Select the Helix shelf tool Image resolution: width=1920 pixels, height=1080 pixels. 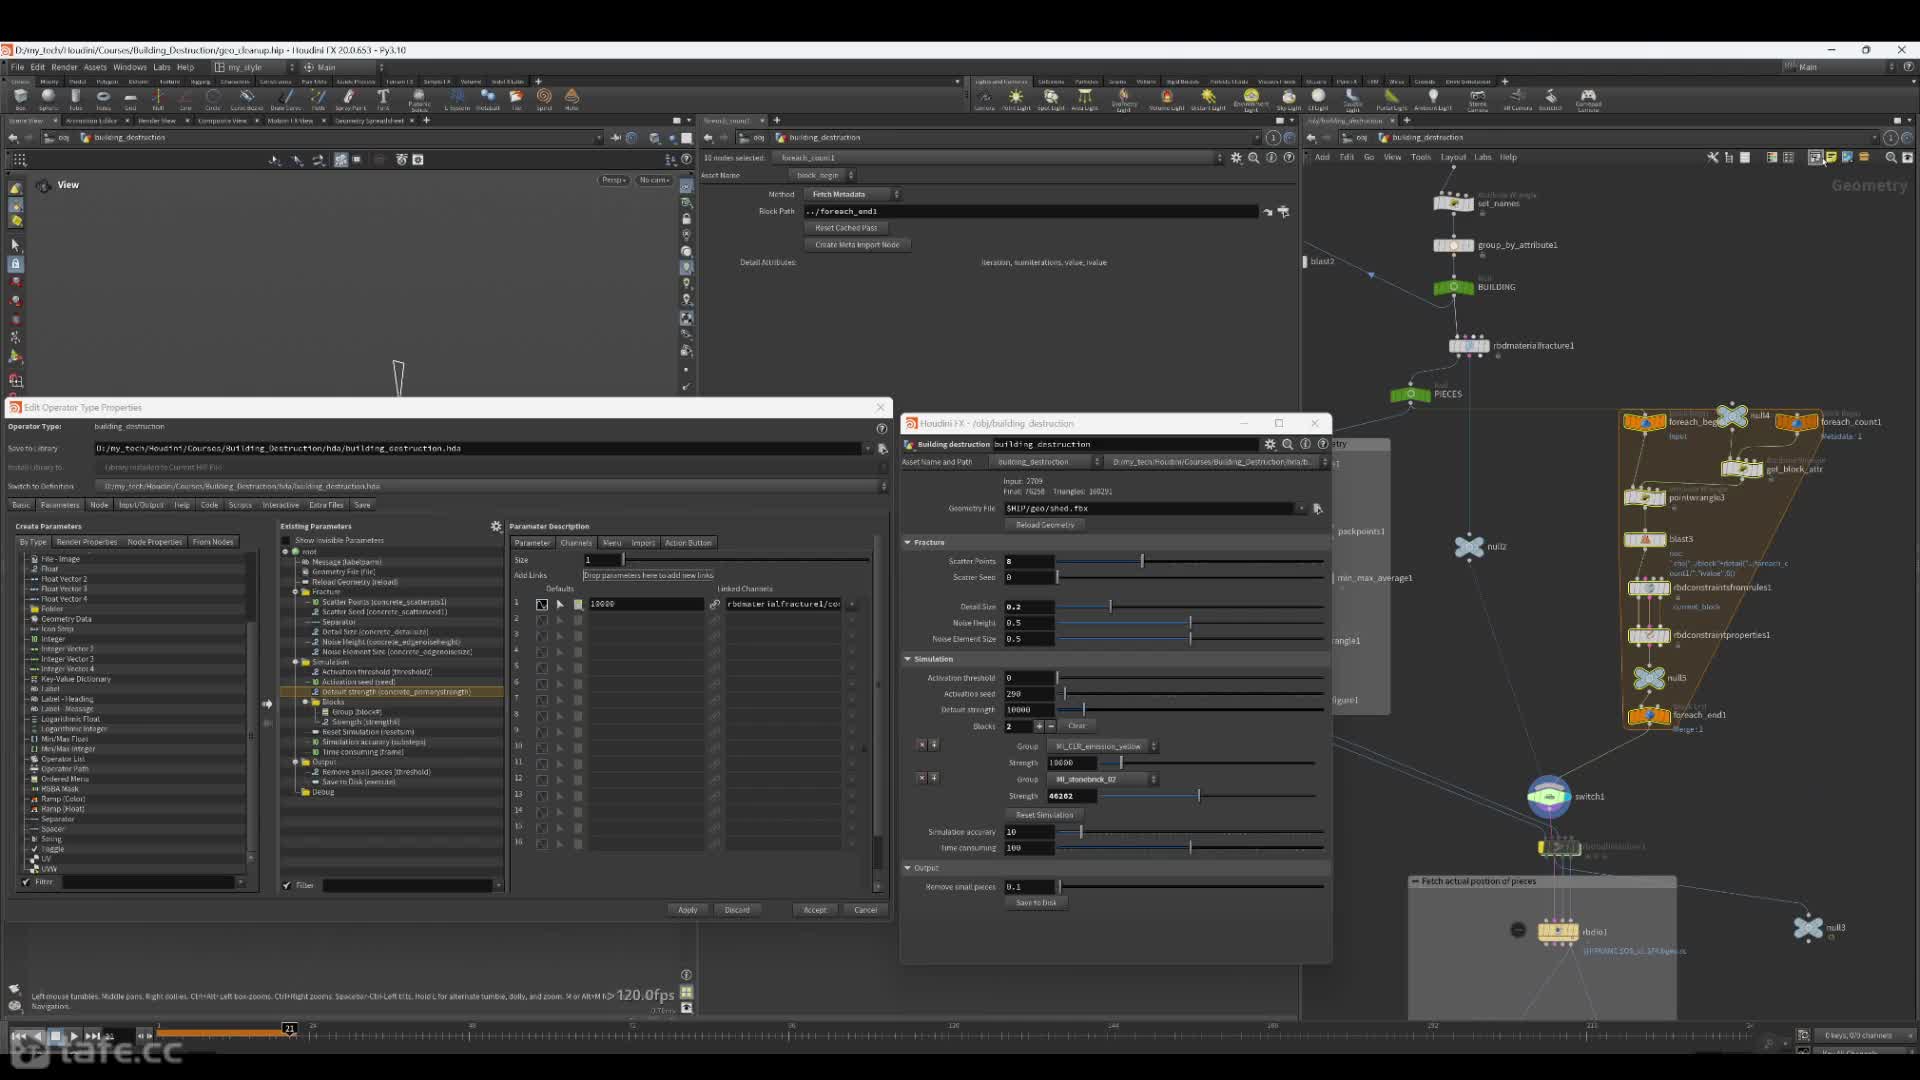(x=572, y=99)
